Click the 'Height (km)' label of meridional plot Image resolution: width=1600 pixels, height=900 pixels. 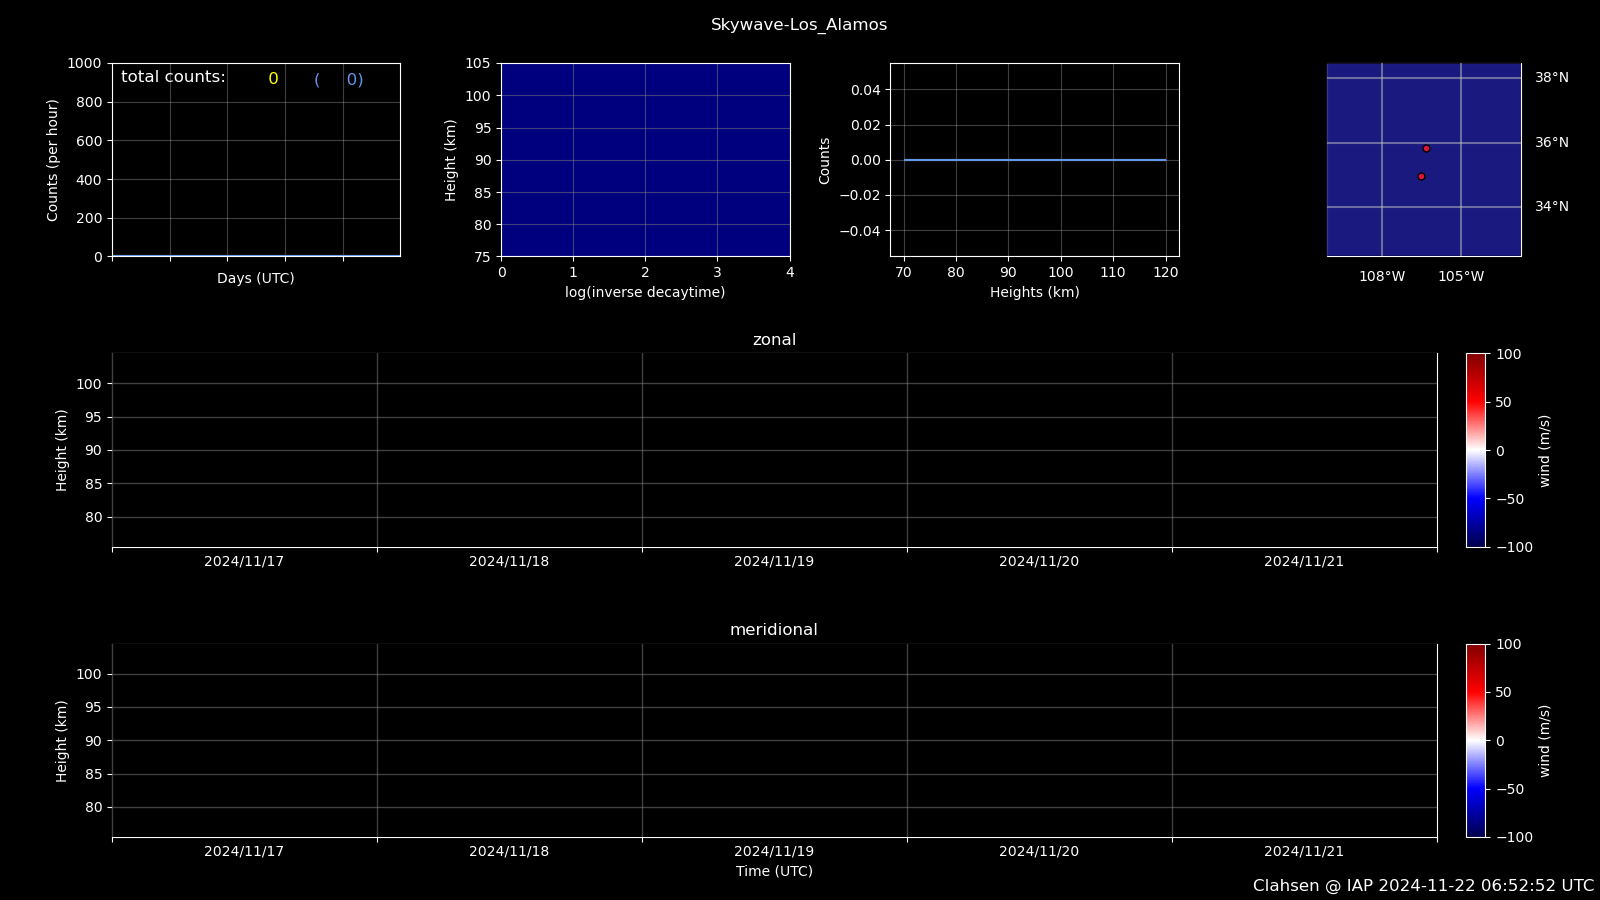tap(62, 741)
